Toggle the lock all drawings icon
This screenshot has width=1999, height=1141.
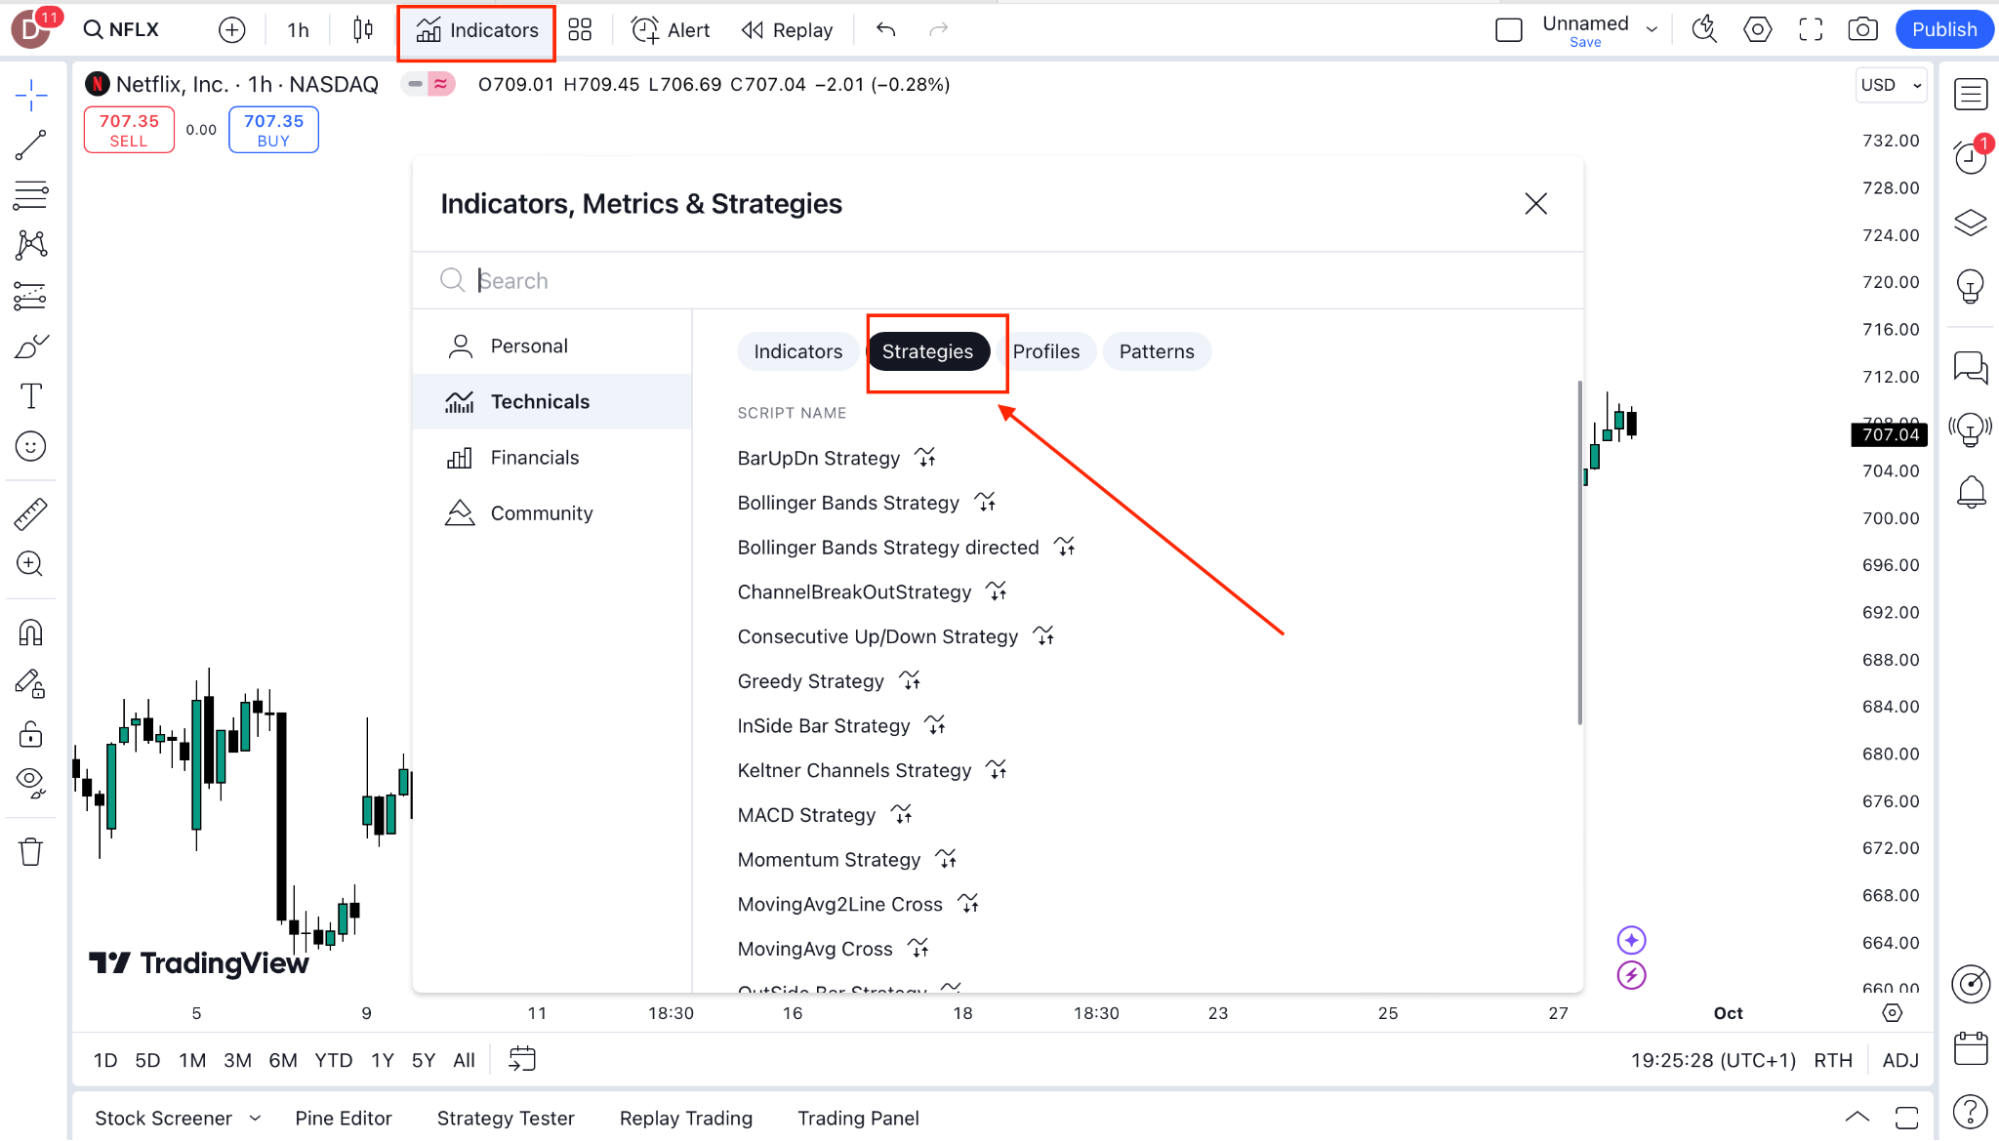coord(31,735)
